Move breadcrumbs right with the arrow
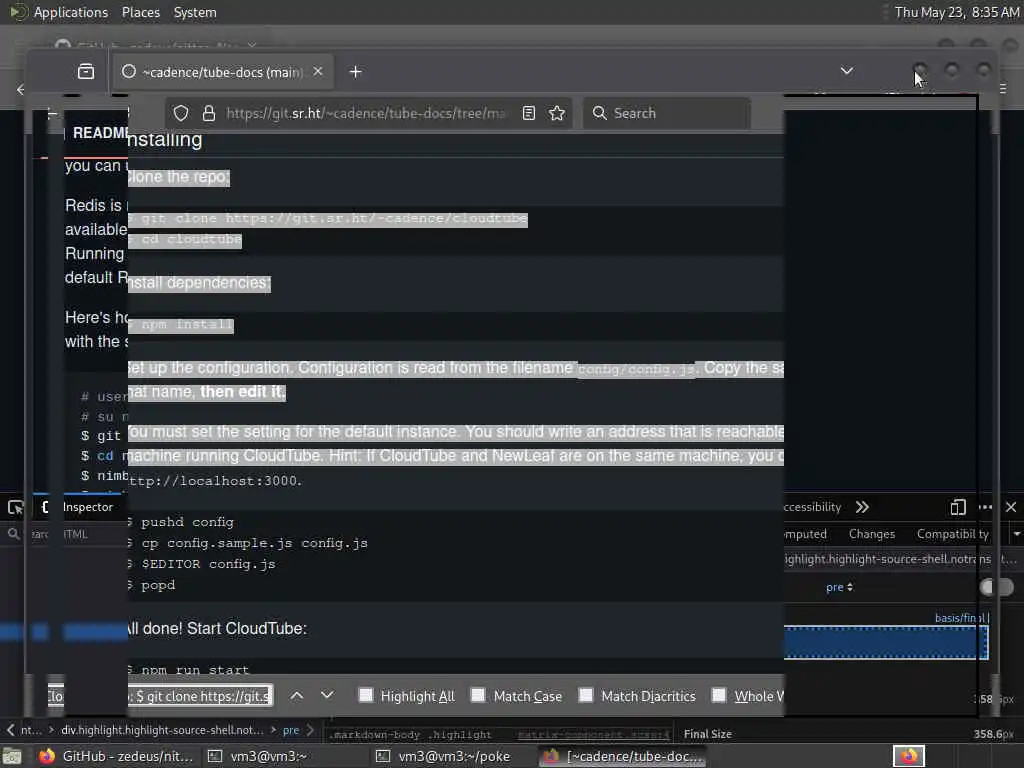The image size is (1024, 768). point(311,729)
